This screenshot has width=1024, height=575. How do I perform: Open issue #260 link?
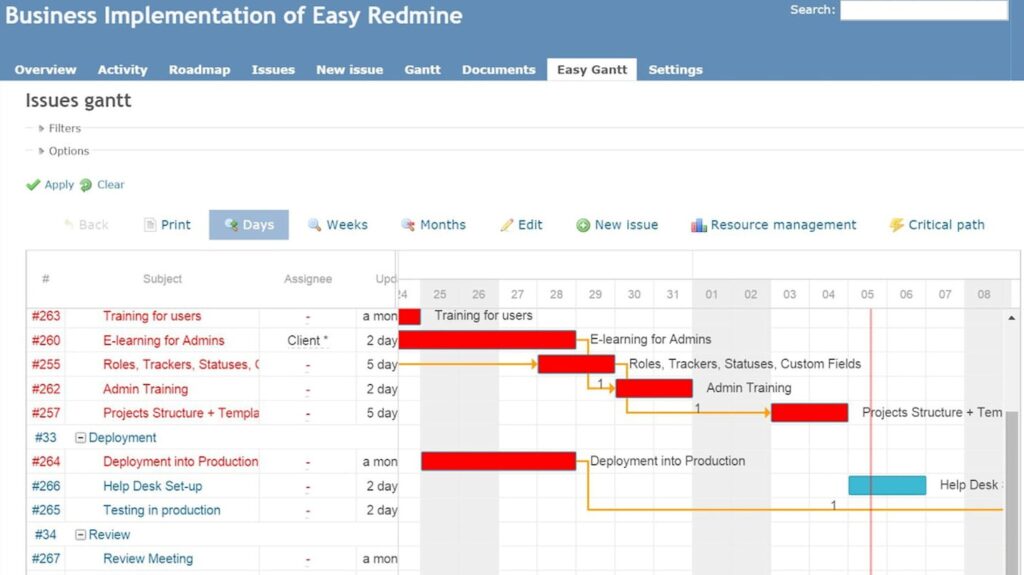point(46,340)
